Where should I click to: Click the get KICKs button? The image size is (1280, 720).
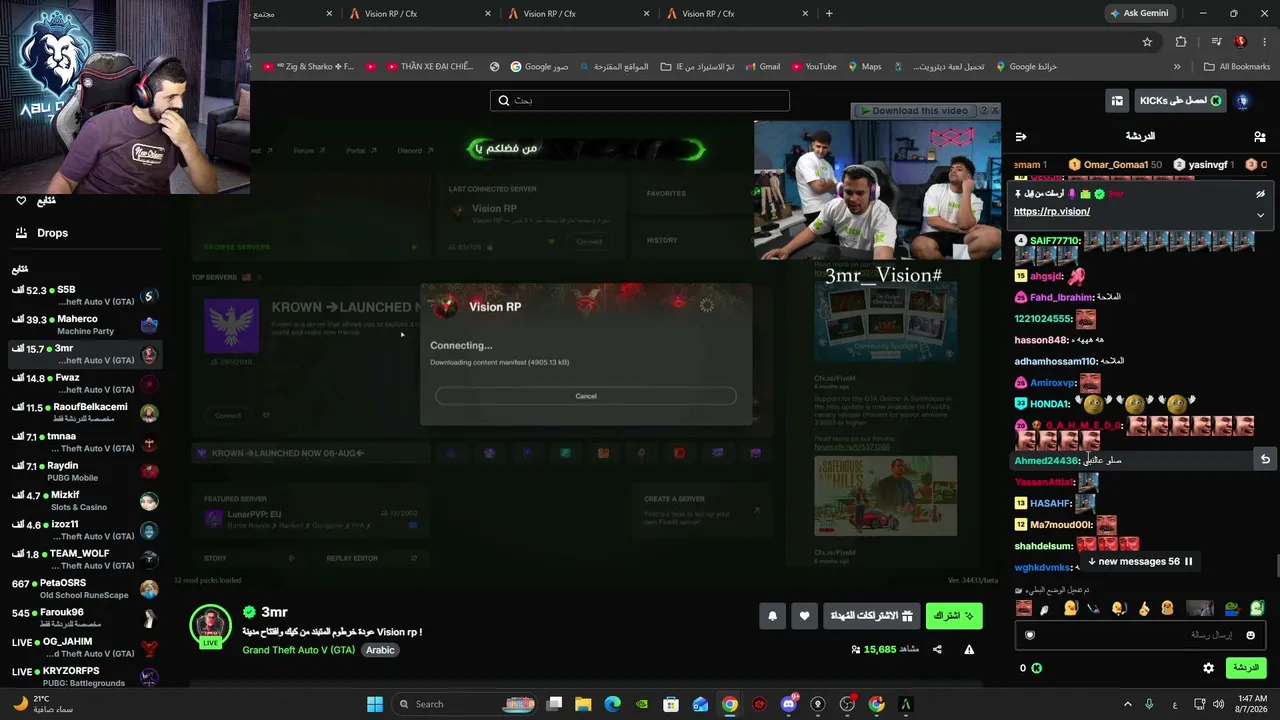point(1181,101)
